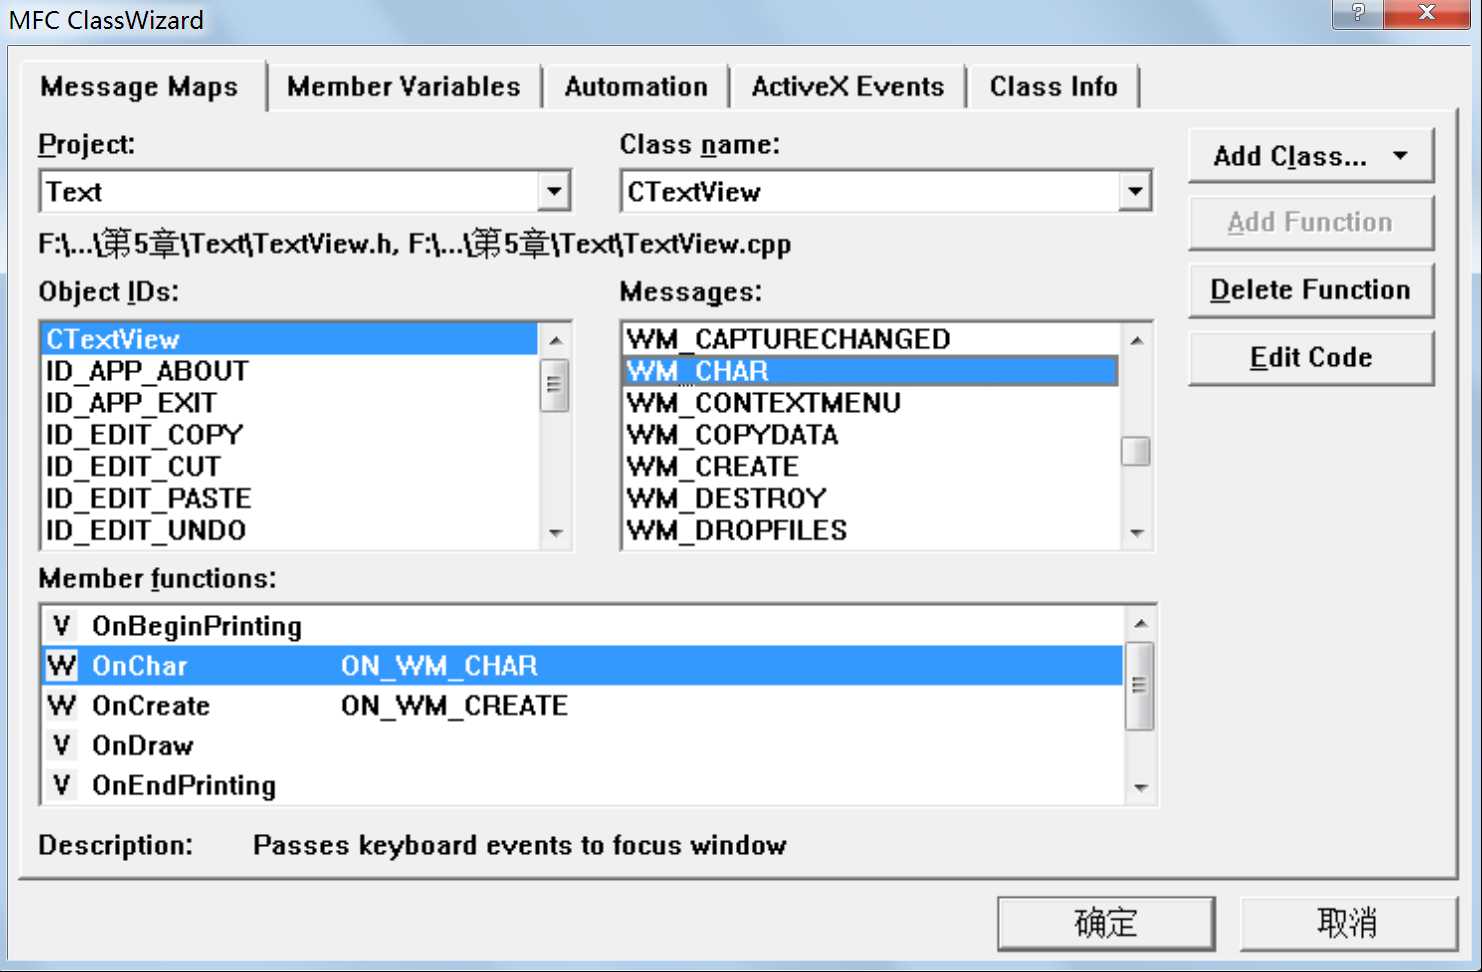Click Messages list scrollbar thumb
The image size is (1482, 972).
click(x=1136, y=452)
